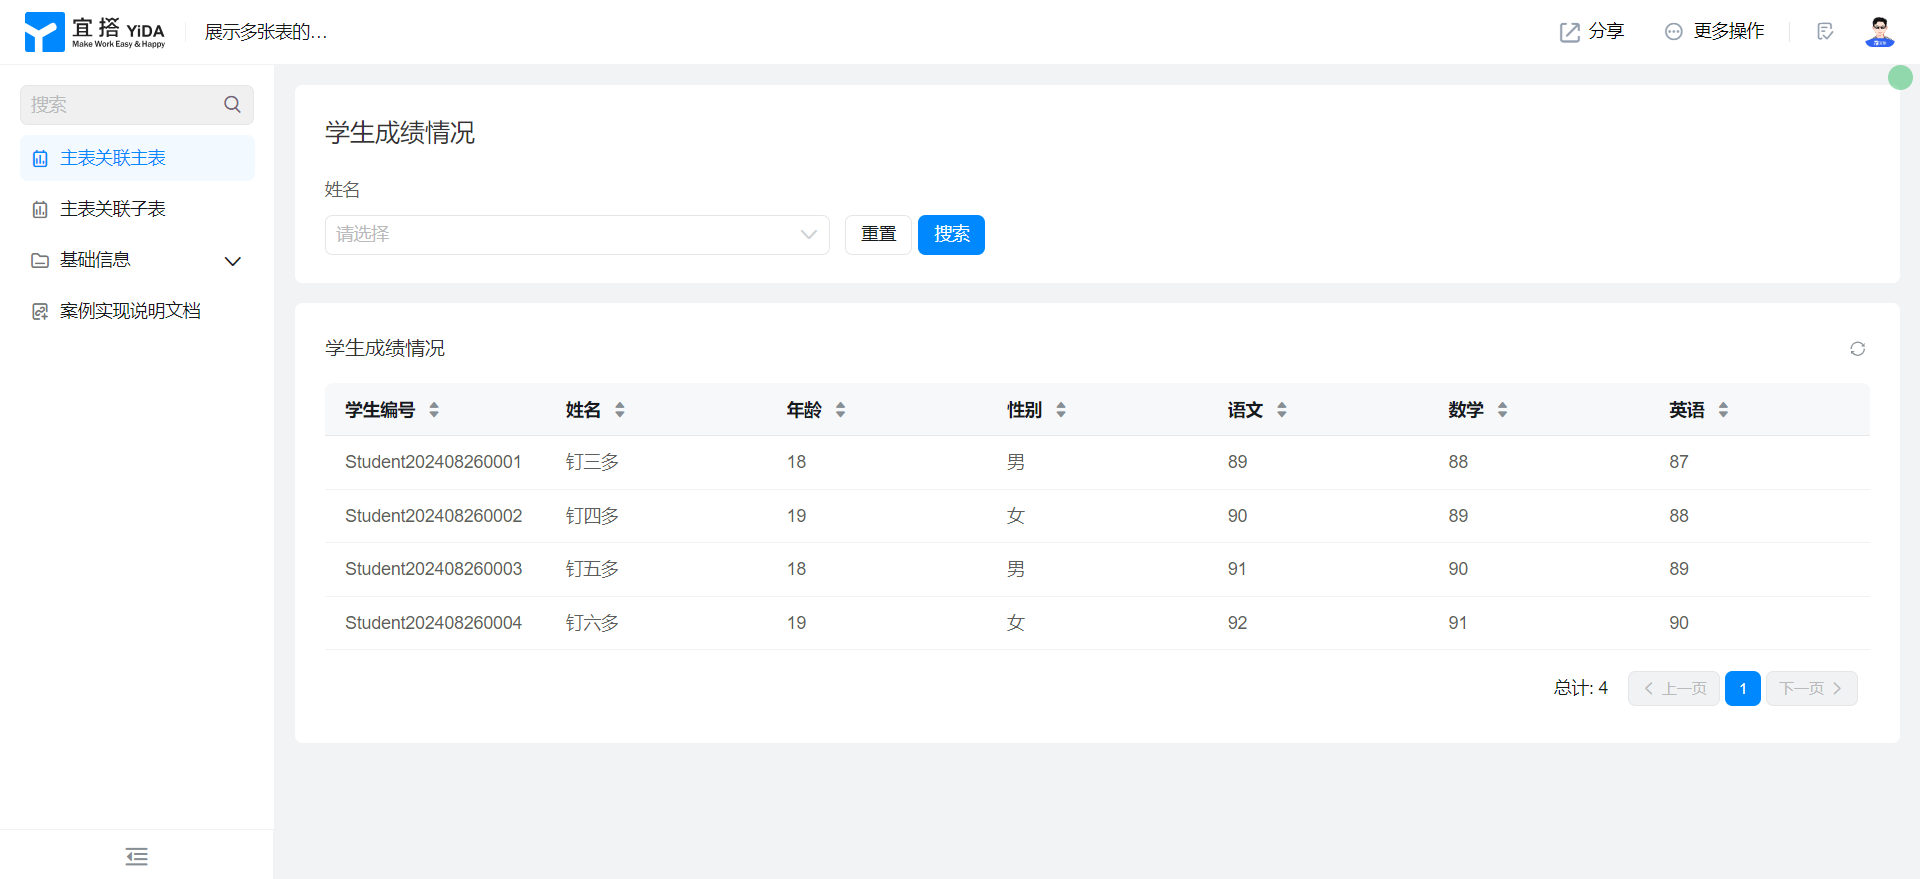Expand 基础信息 with chevron arrow
This screenshot has height=879, width=1920.
(233, 261)
